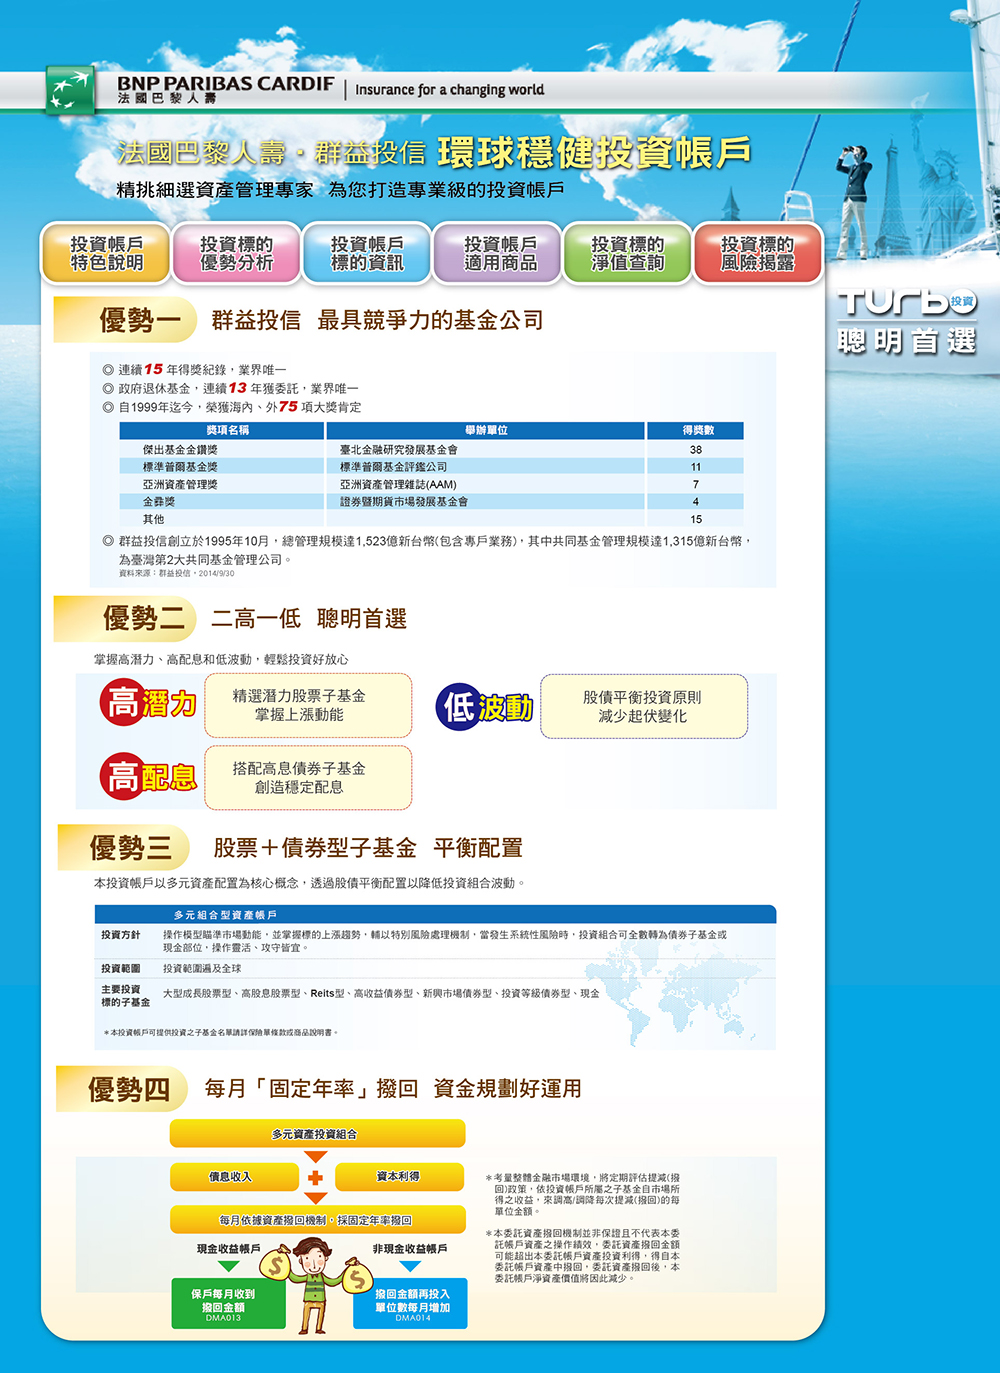Click the 二高一低 聰明首選 heading
The image size is (1000, 1373).
(x=309, y=619)
